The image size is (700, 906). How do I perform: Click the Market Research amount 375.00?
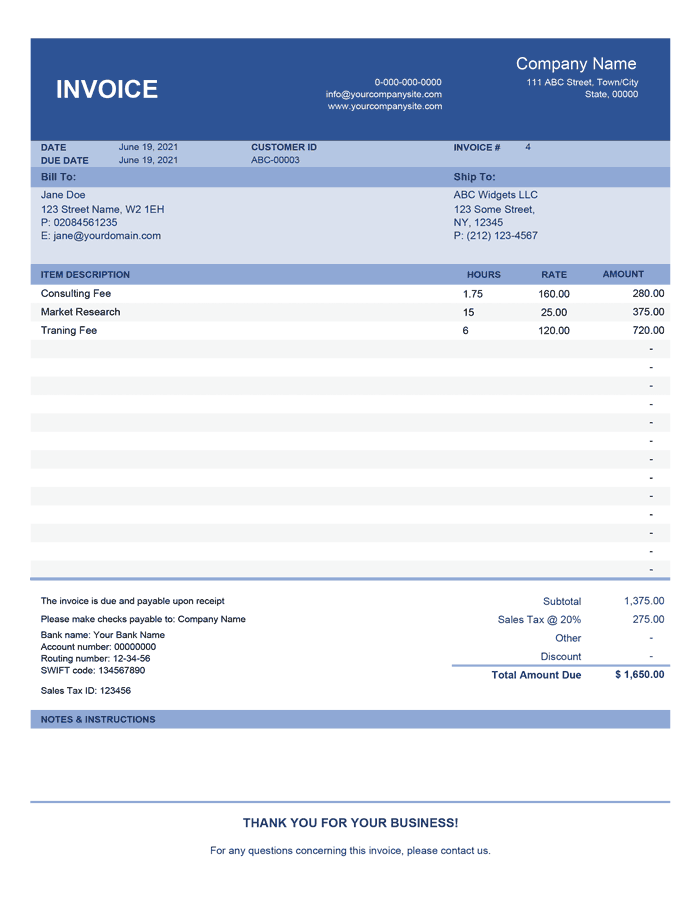pyautogui.click(x=648, y=312)
